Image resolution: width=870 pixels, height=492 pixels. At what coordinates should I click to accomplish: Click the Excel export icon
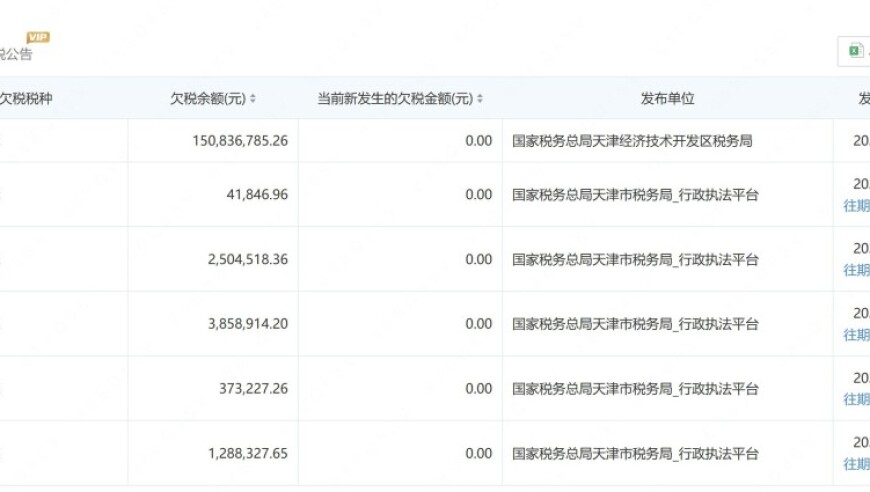856,51
